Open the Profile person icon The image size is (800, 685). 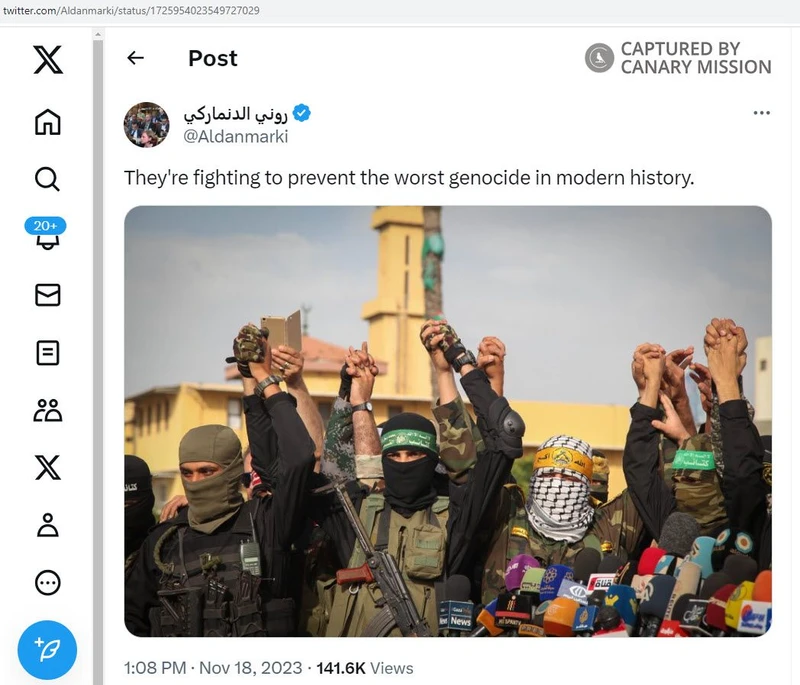pyautogui.click(x=47, y=525)
